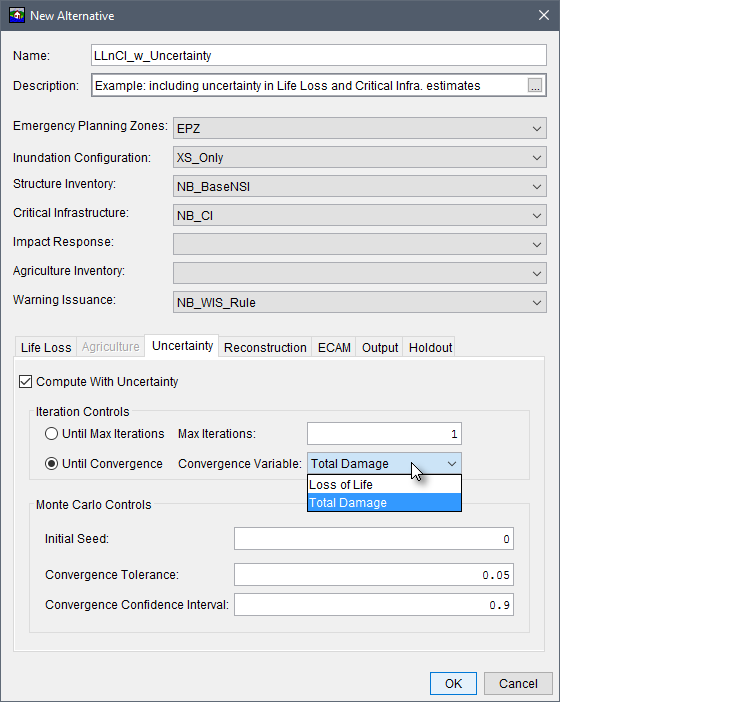This screenshot has width=735, height=702.
Task: Click the application icon in title bar
Action: (17, 15)
